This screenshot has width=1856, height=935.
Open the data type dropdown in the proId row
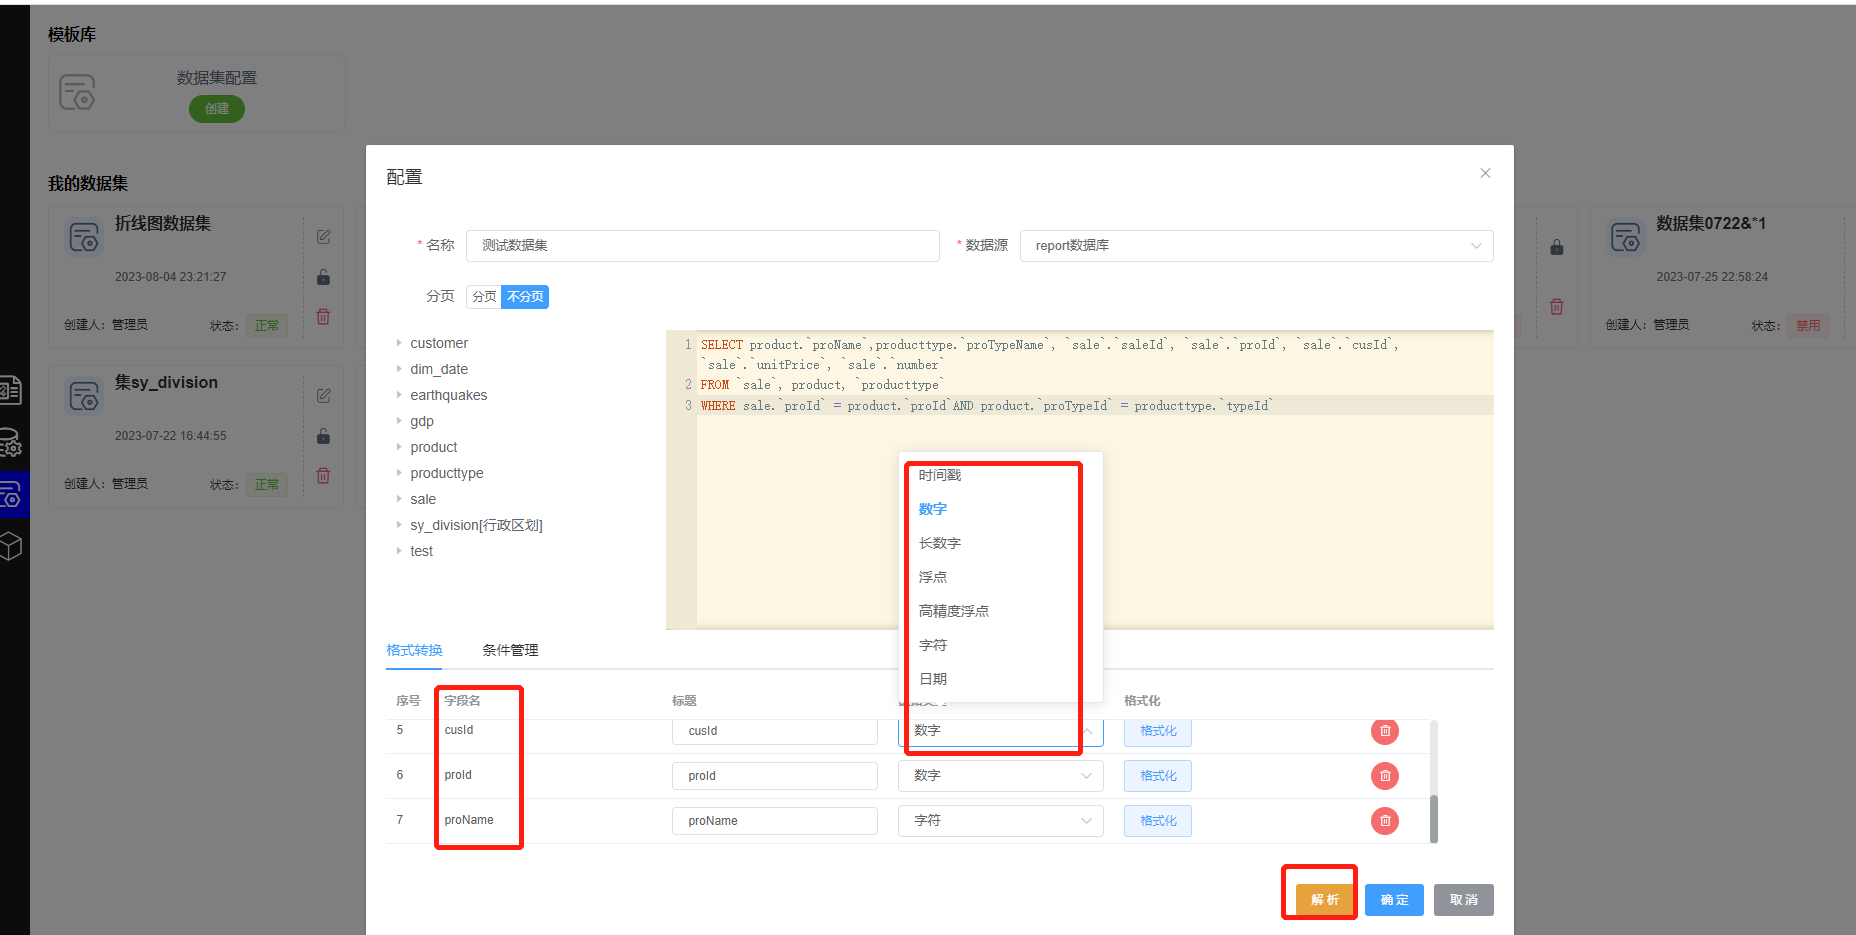click(1000, 776)
